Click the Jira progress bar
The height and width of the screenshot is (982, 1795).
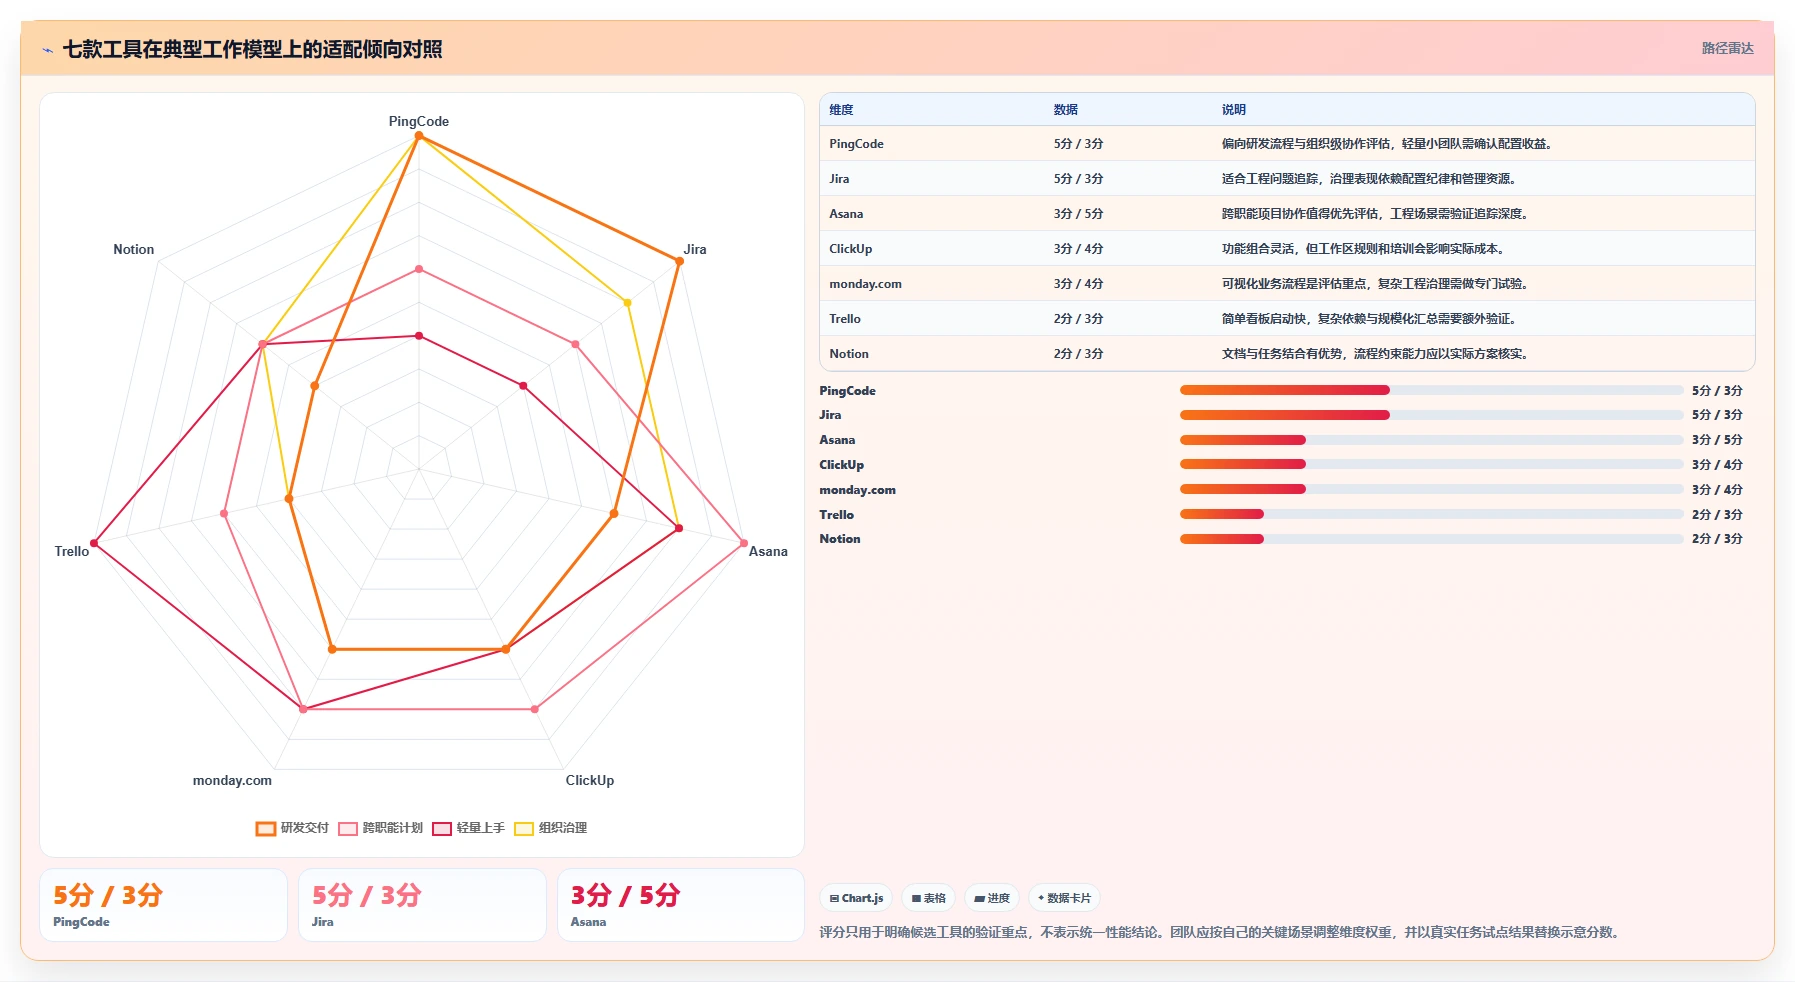(1432, 415)
